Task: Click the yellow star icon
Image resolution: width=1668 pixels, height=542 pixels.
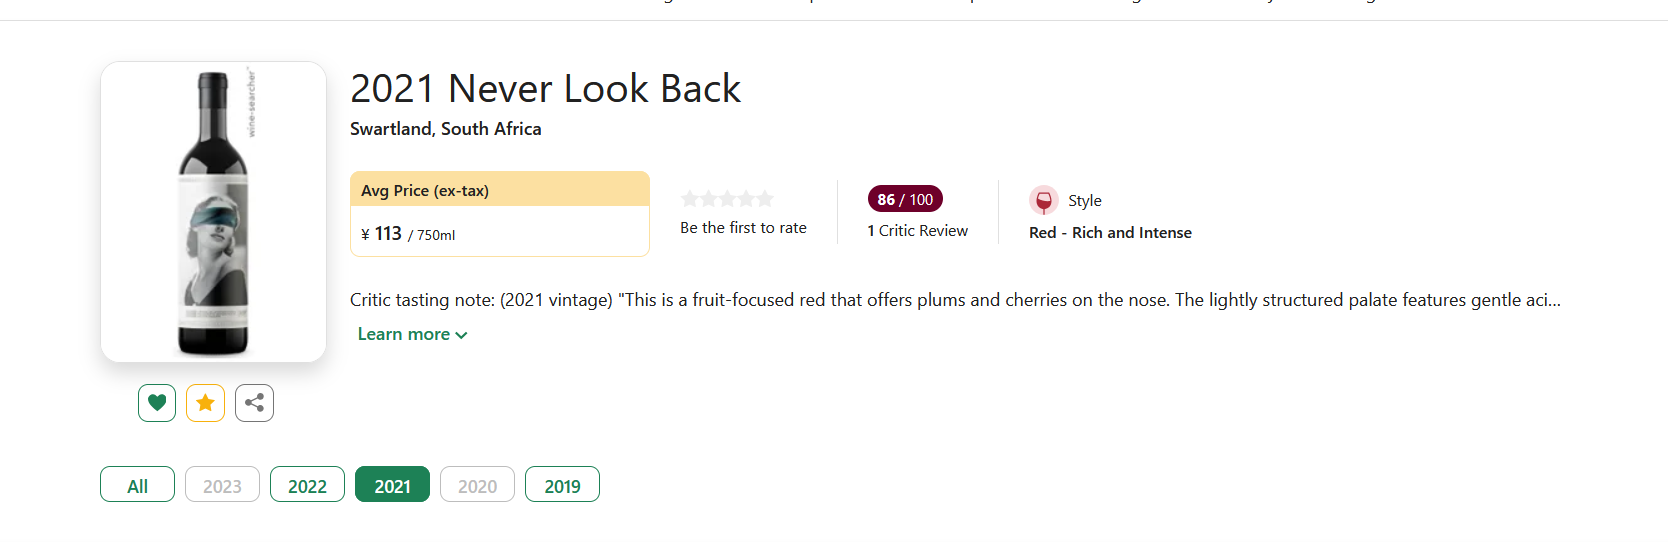Action: click(x=205, y=403)
